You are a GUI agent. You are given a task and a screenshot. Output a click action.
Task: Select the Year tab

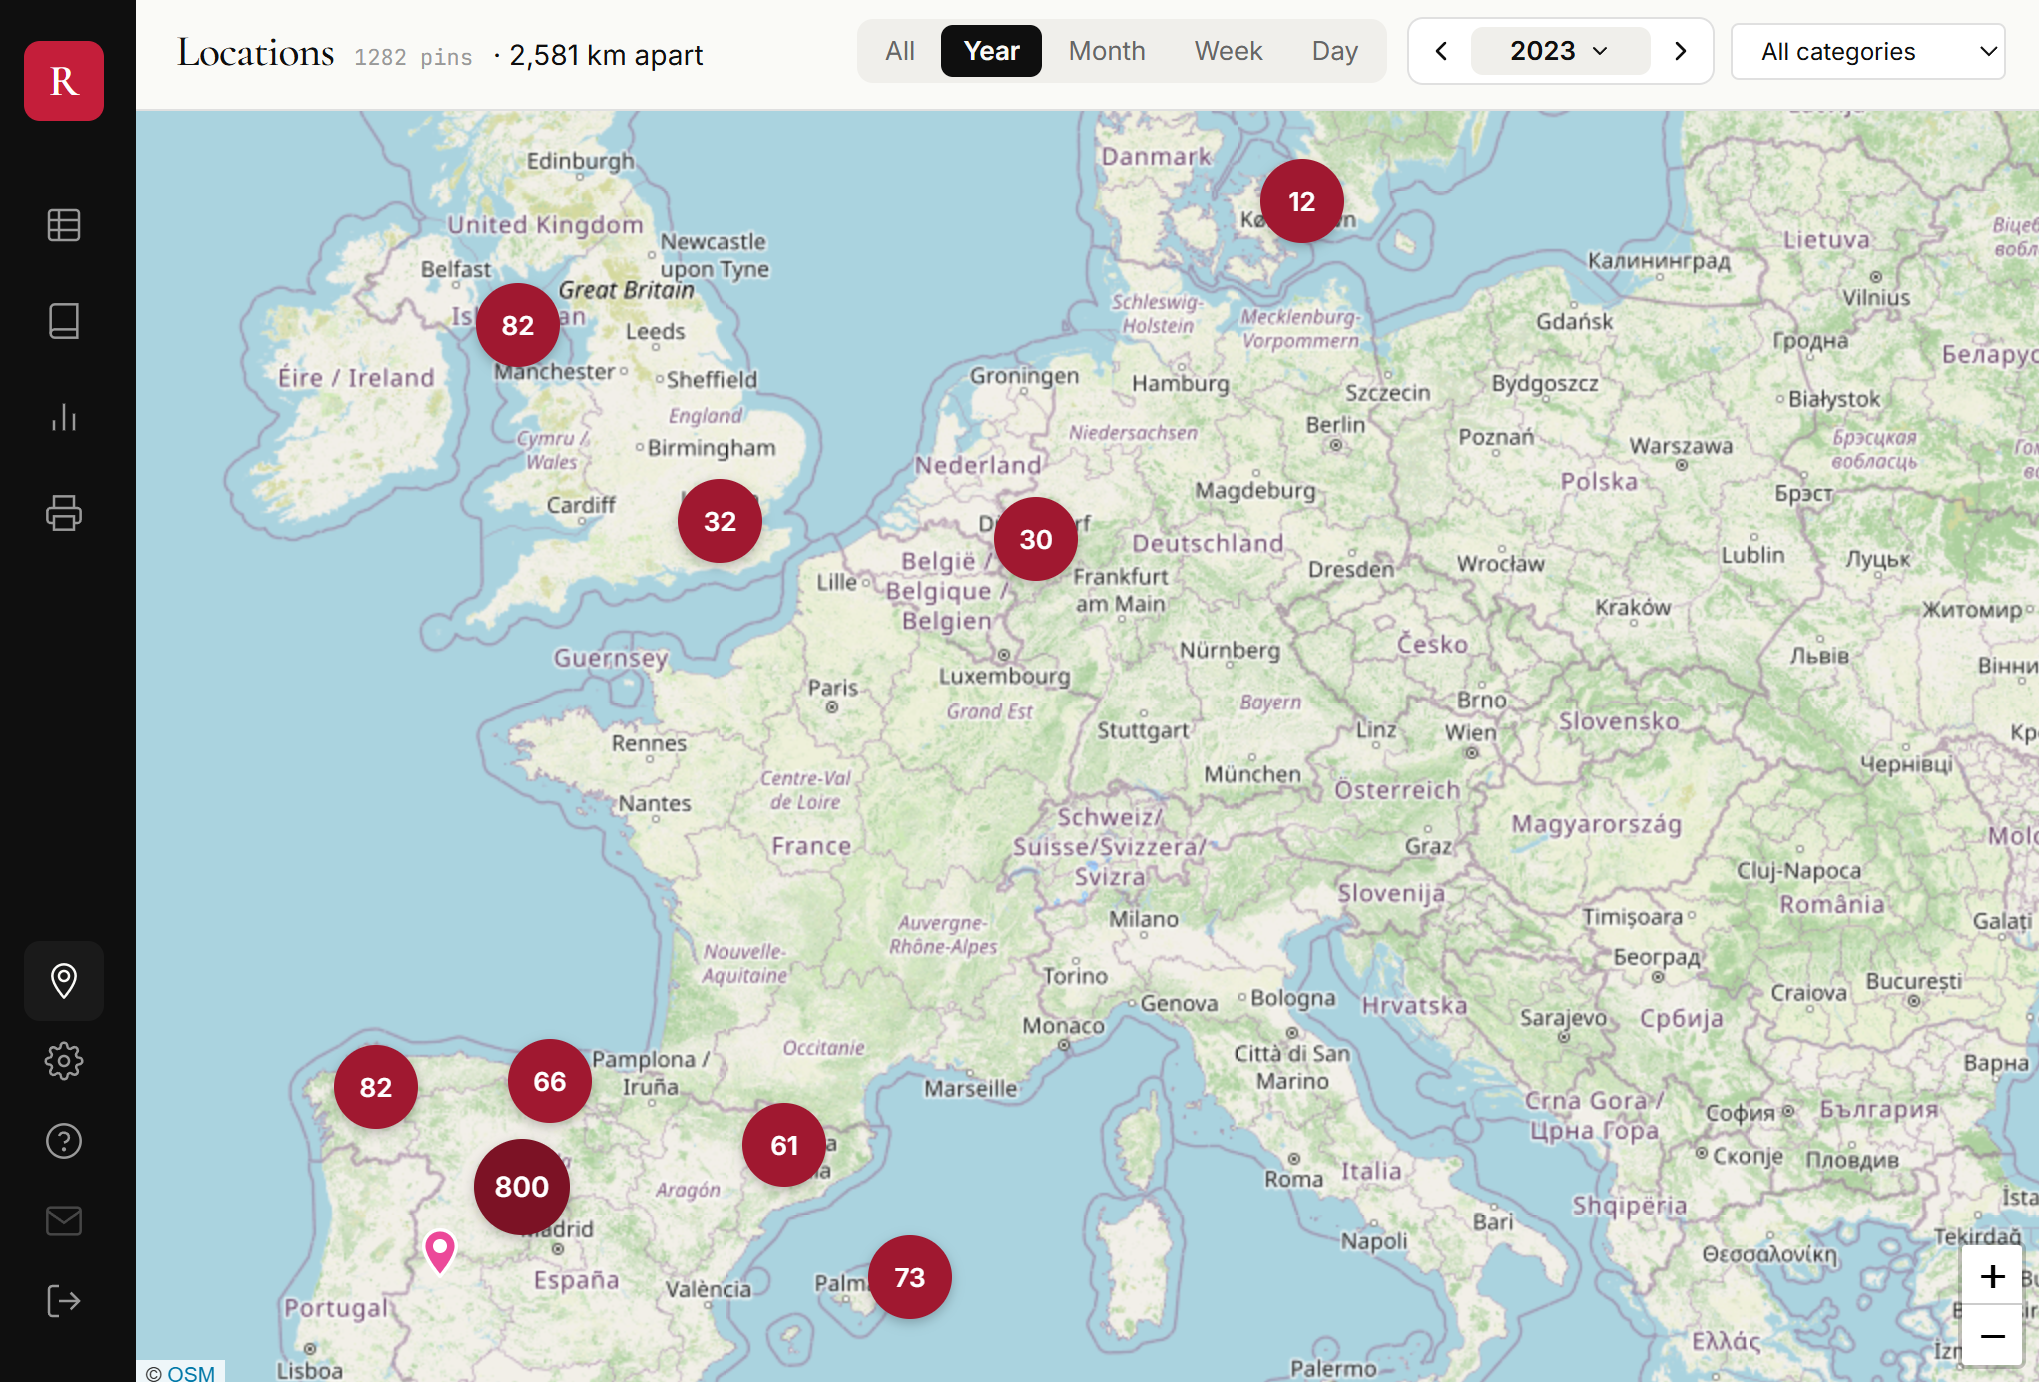click(991, 51)
